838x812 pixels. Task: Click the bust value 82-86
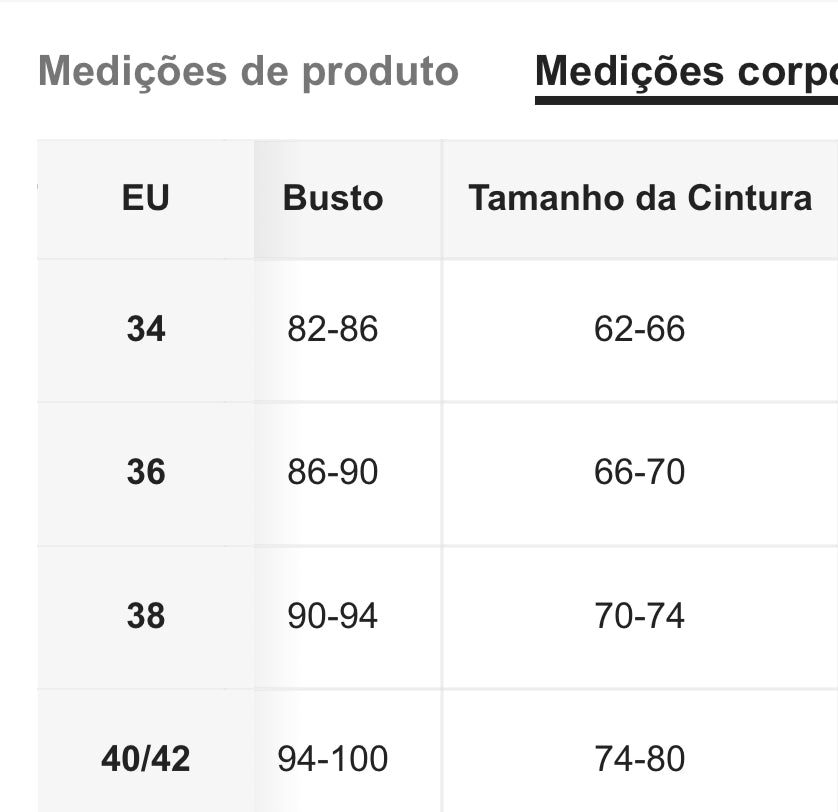tap(332, 328)
